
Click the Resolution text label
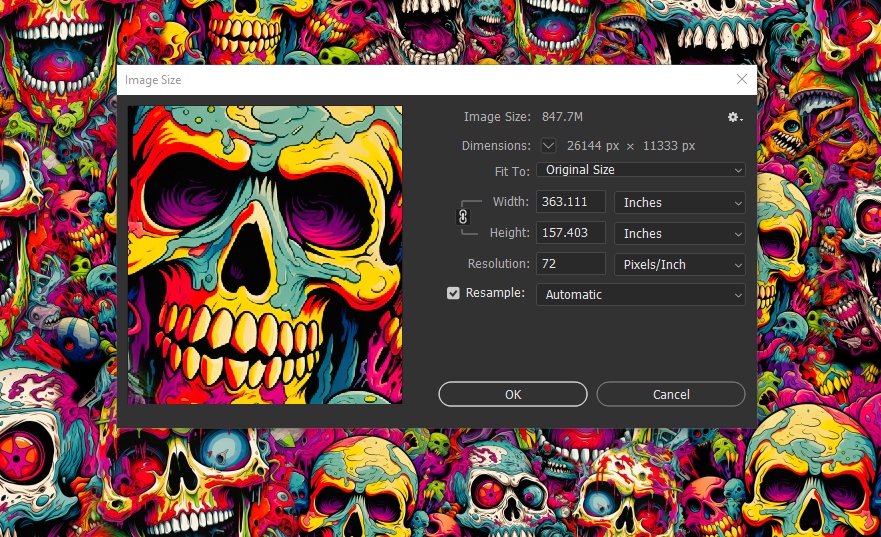[x=498, y=264]
